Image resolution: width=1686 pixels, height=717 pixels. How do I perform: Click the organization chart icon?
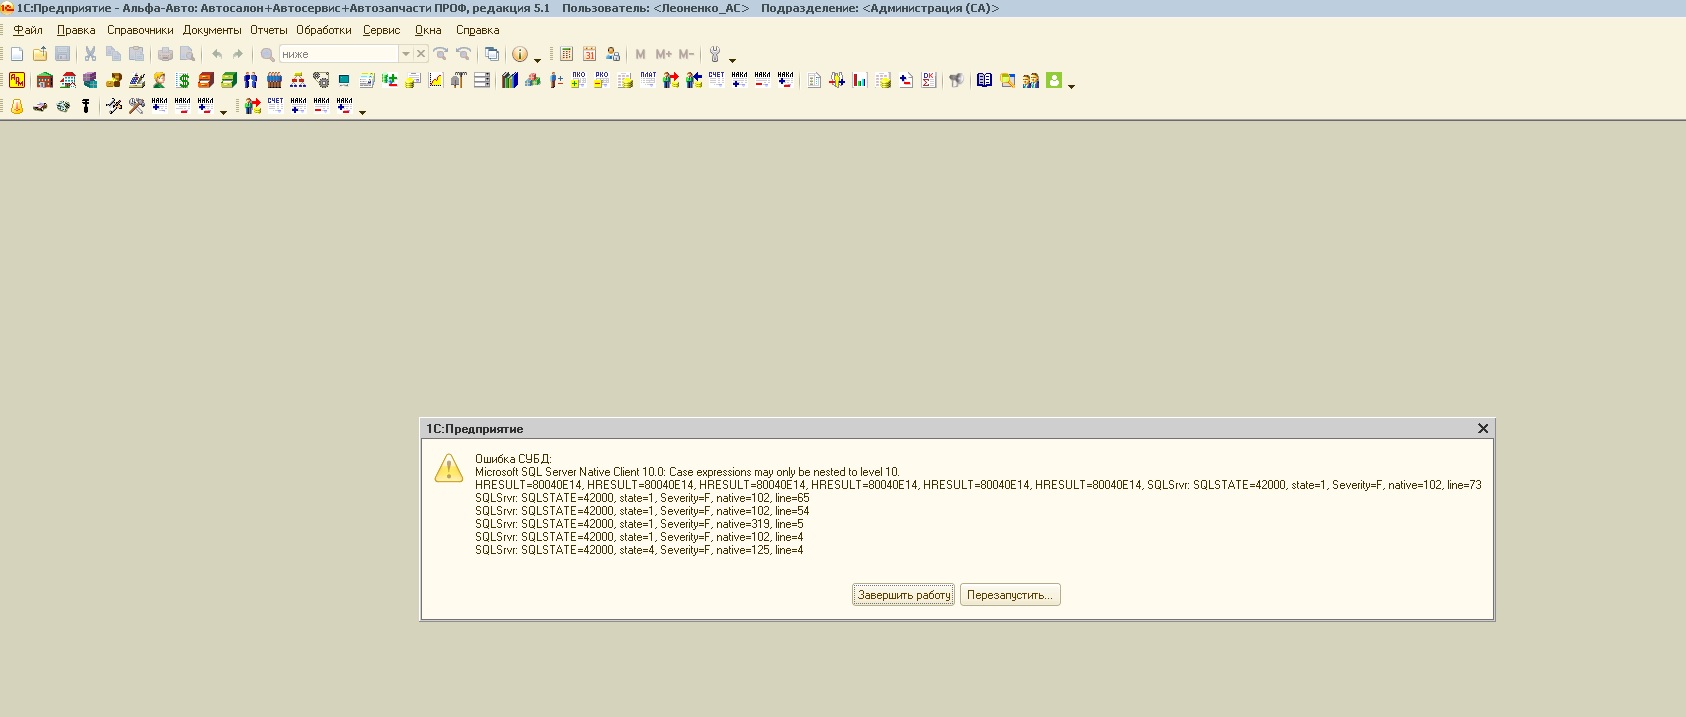click(298, 80)
